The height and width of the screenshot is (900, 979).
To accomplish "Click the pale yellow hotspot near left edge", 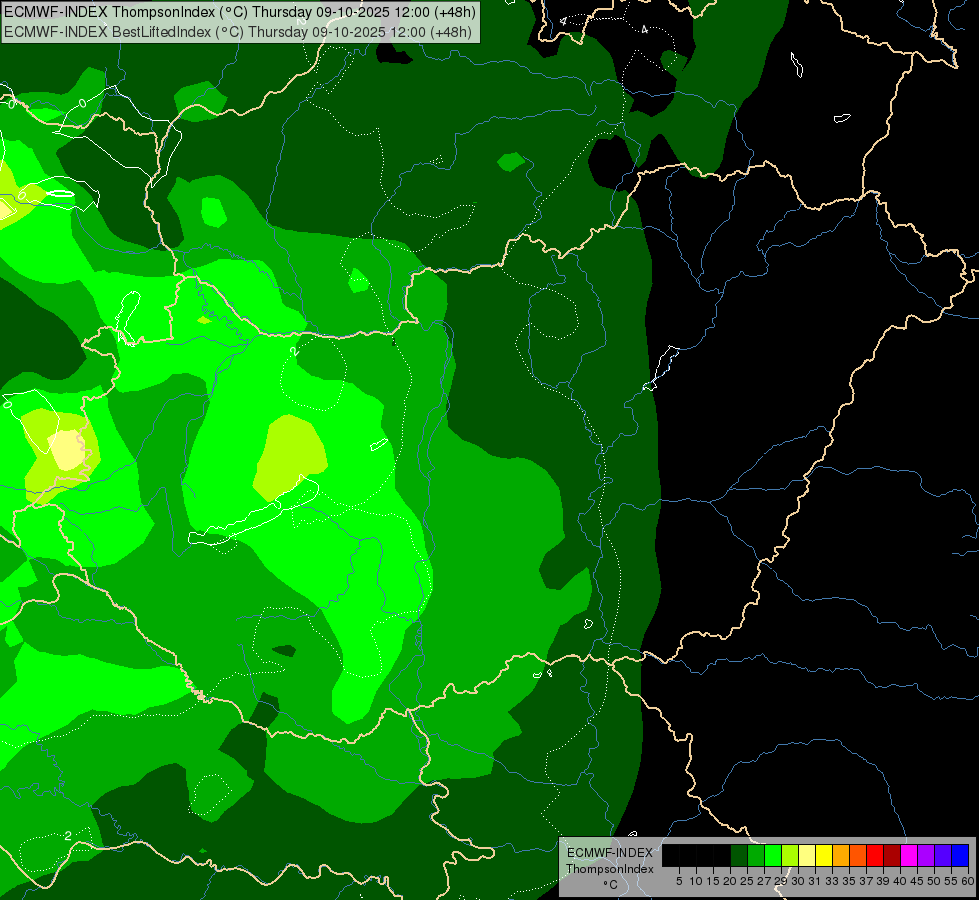I will [x=68, y=450].
